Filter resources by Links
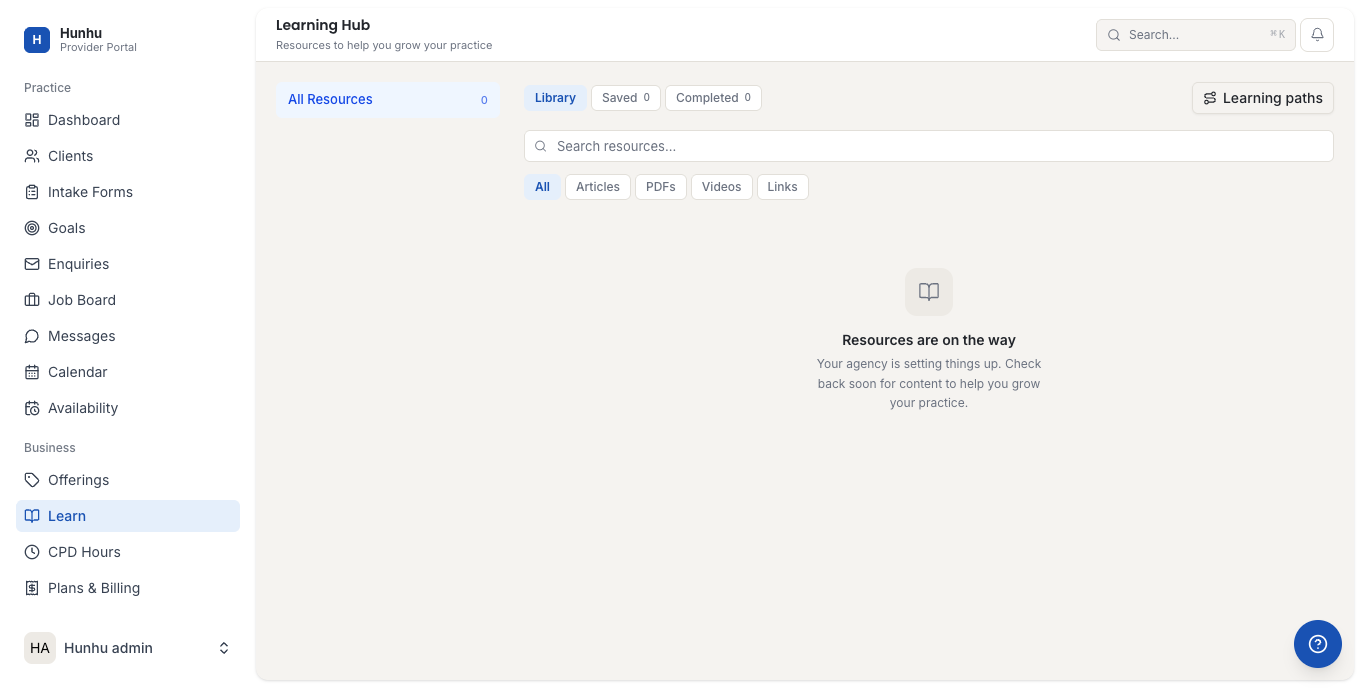1362x688 pixels. (x=783, y=187)
